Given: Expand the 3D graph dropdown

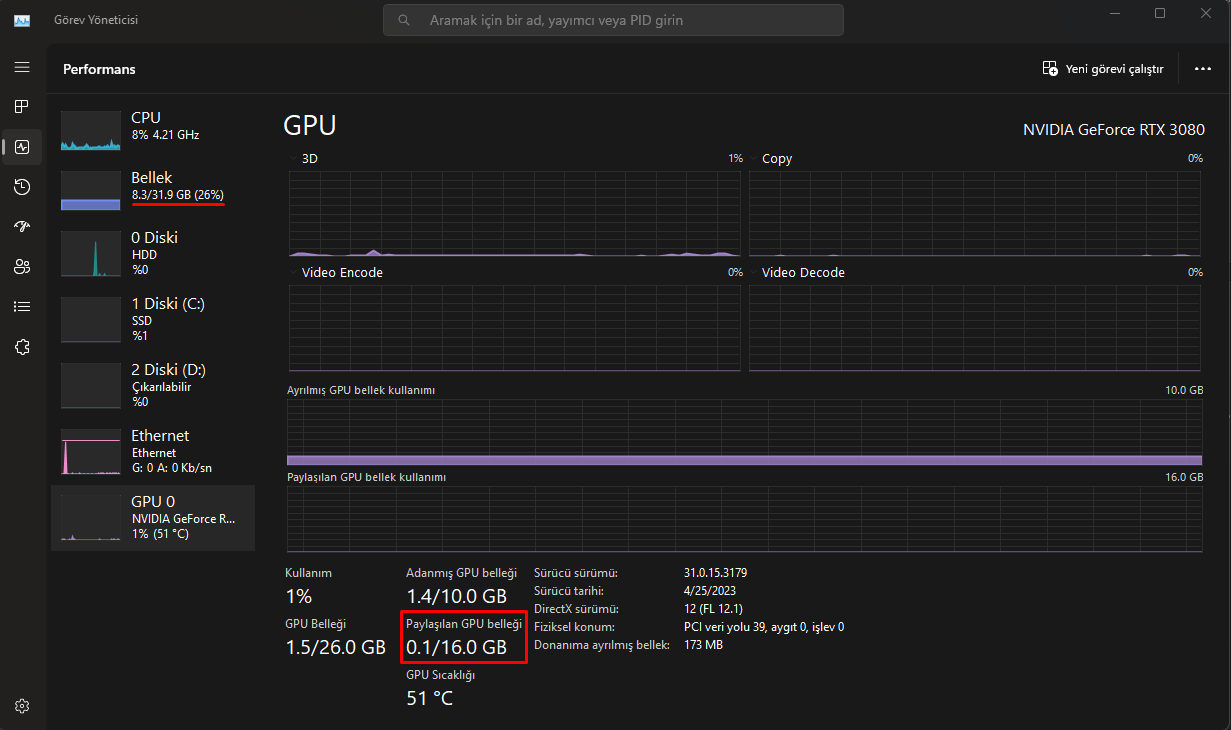Looking at the screenshot, I should pos(293,159).
